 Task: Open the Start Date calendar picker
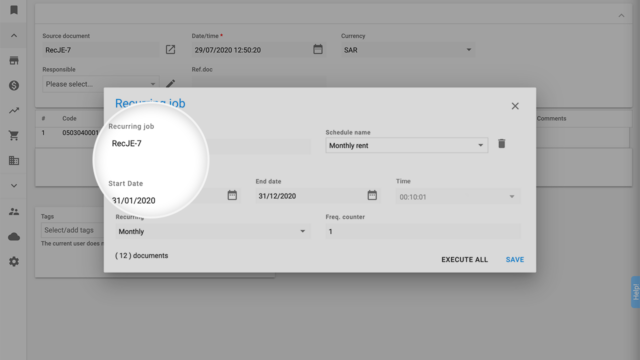point(232,195)
